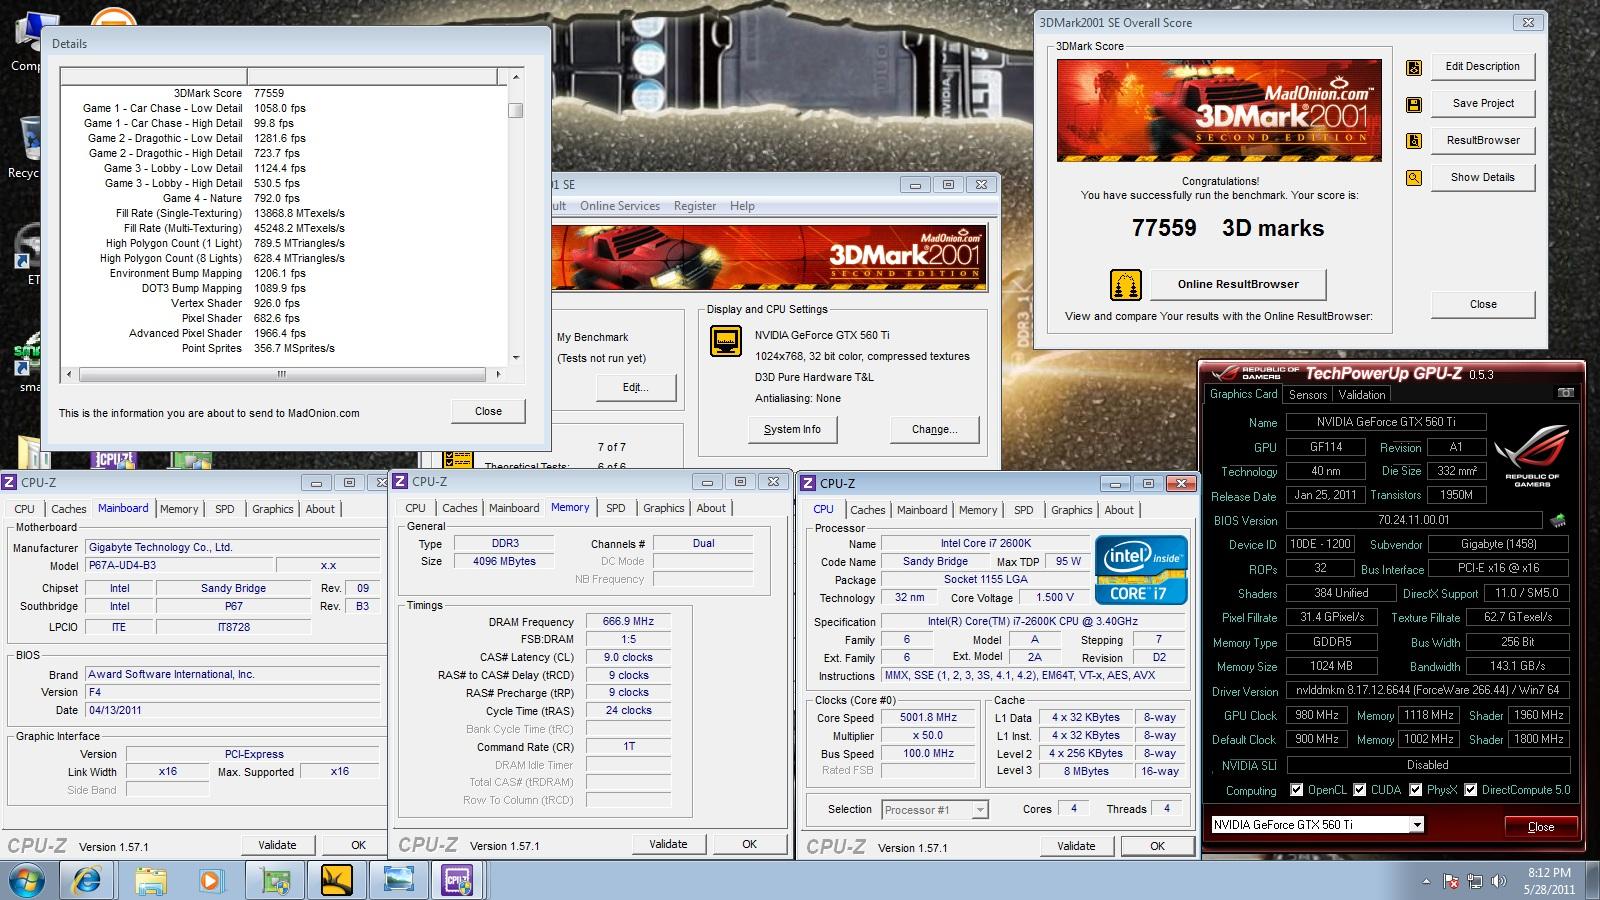Click the taskbar clock showing 8:12 PM

point(1549,881)
